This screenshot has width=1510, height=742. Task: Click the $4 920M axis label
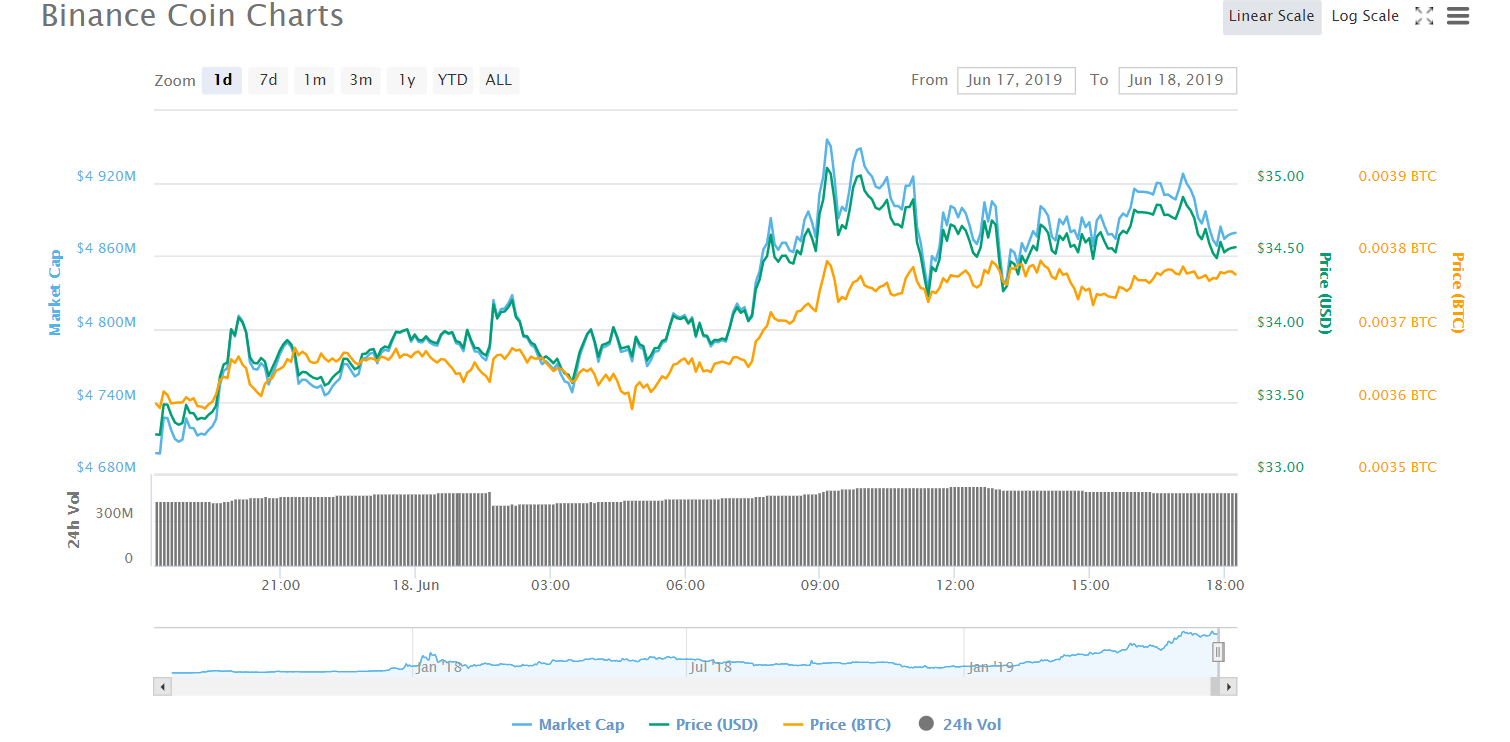tap(106, 176)
